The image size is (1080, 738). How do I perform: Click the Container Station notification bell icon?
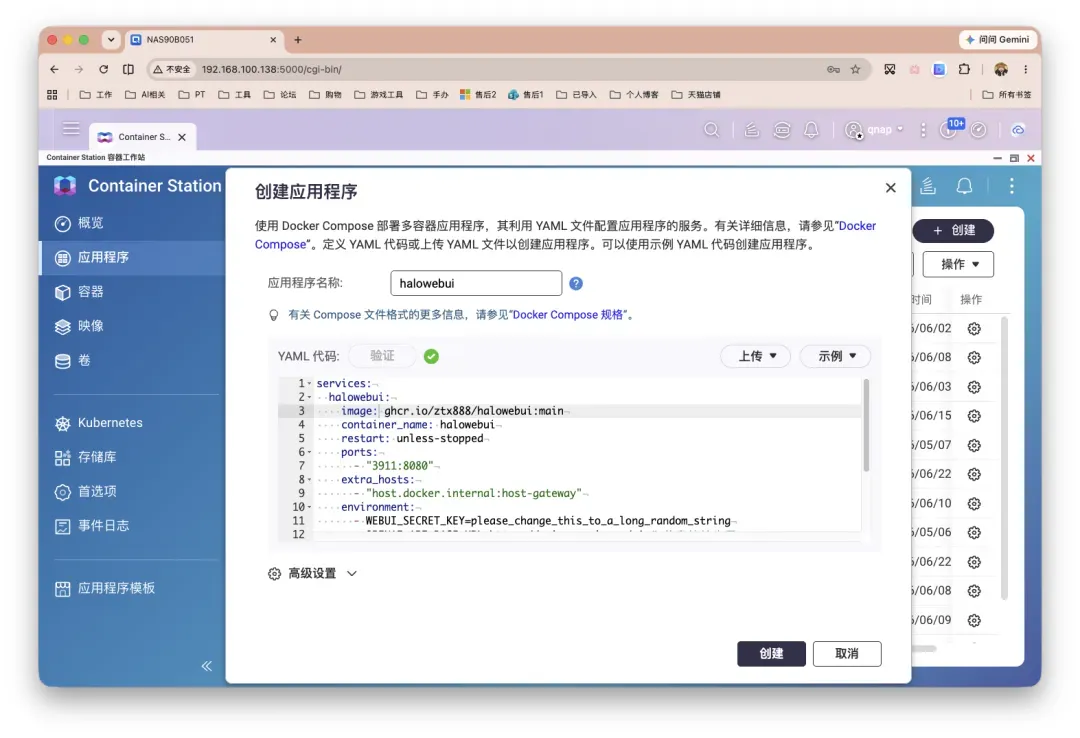[964, 186]
